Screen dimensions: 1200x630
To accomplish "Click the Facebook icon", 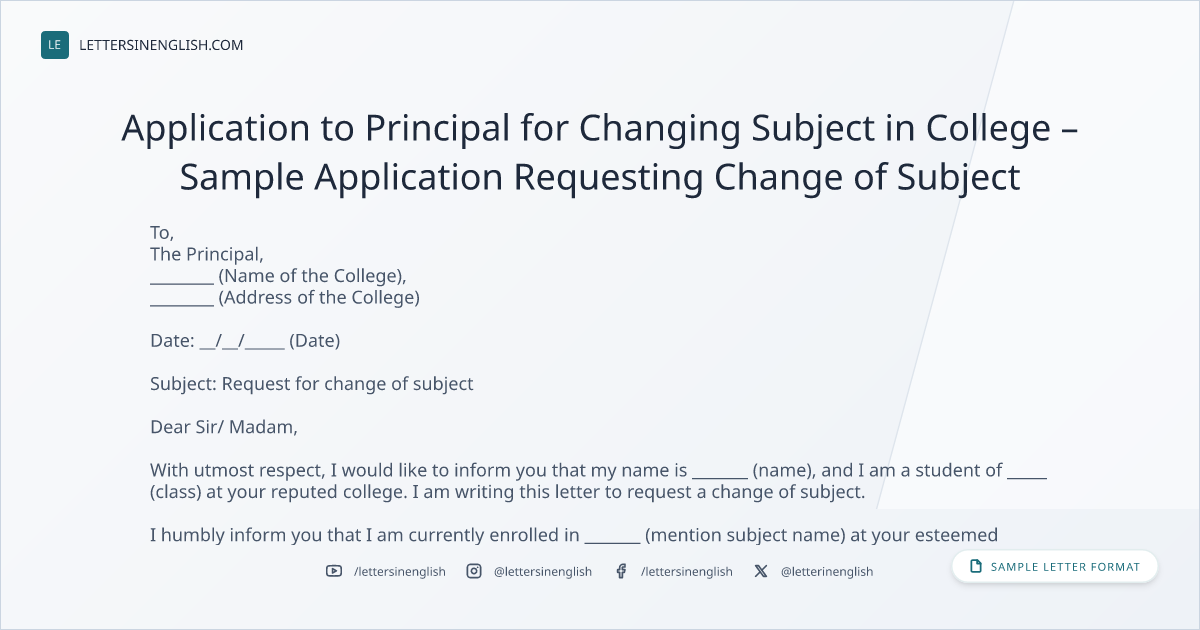I will [621, 571].
